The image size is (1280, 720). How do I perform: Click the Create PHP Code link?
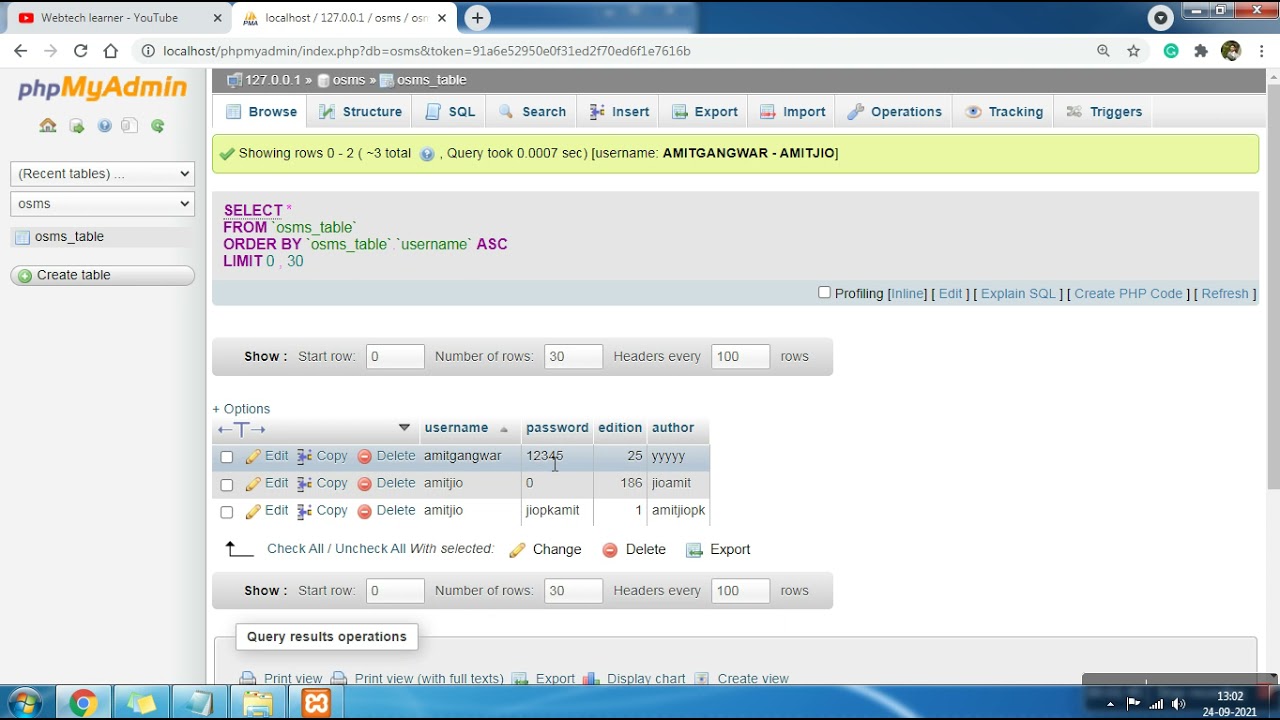point(1128,294)
